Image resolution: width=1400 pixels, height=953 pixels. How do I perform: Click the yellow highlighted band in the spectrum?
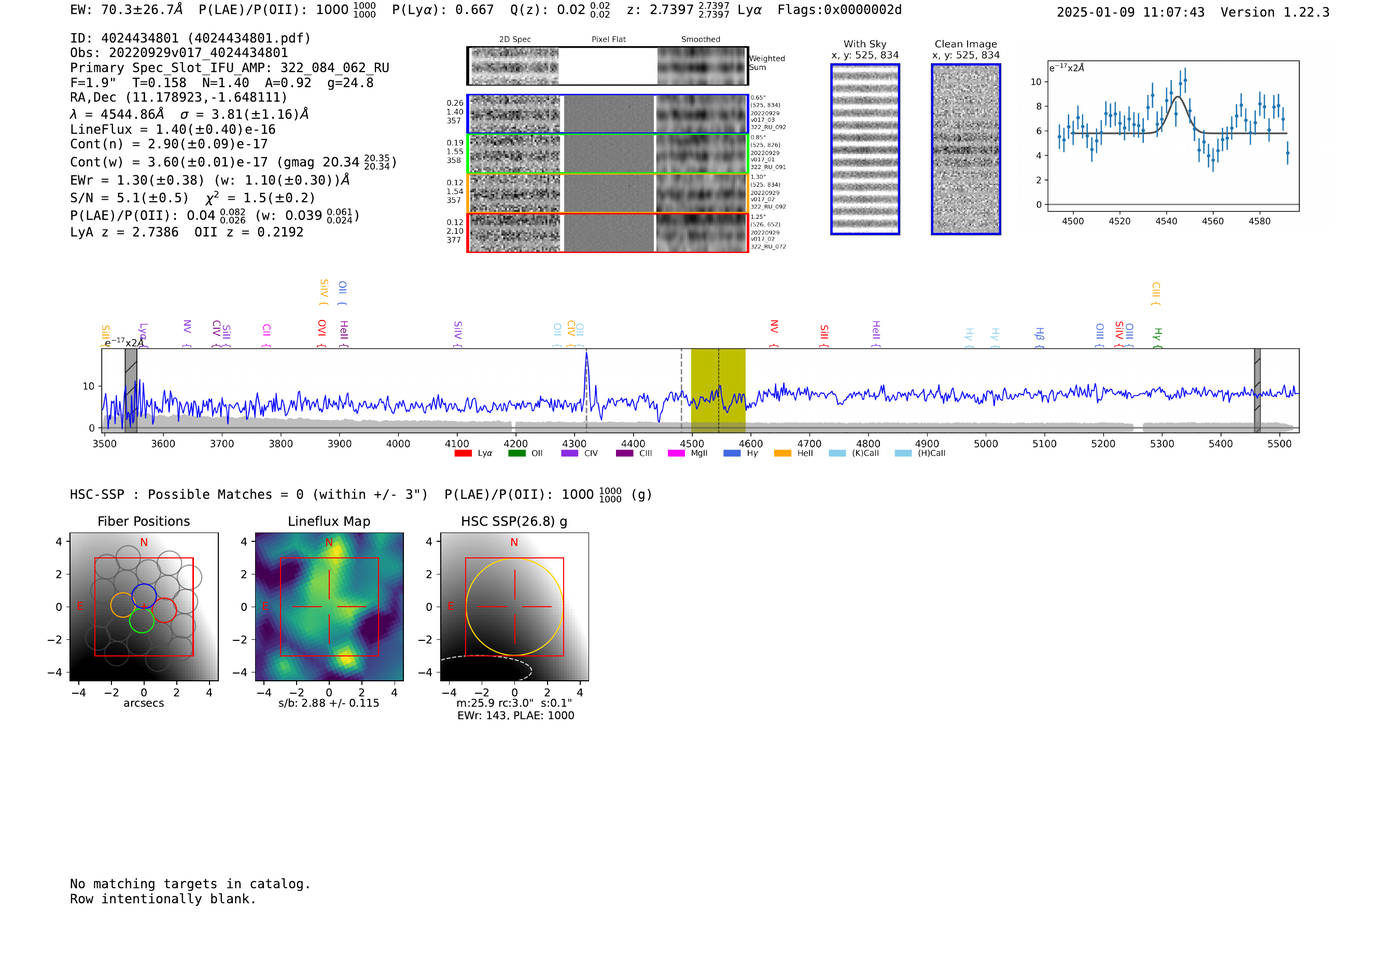[718, 390]
